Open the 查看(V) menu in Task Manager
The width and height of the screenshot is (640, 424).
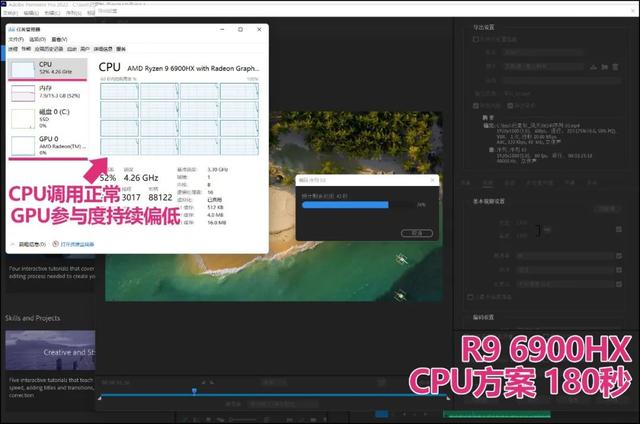(x=59, y=39)
